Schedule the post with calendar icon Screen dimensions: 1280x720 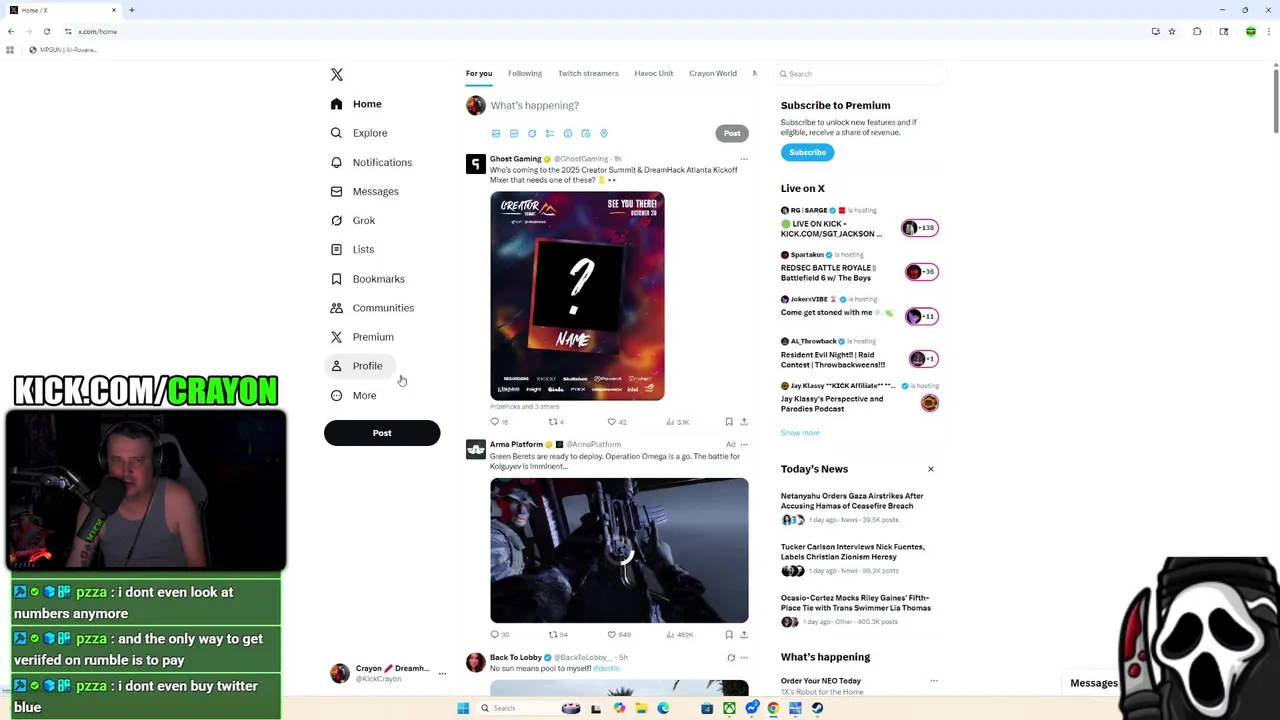[x=586, y=133]
